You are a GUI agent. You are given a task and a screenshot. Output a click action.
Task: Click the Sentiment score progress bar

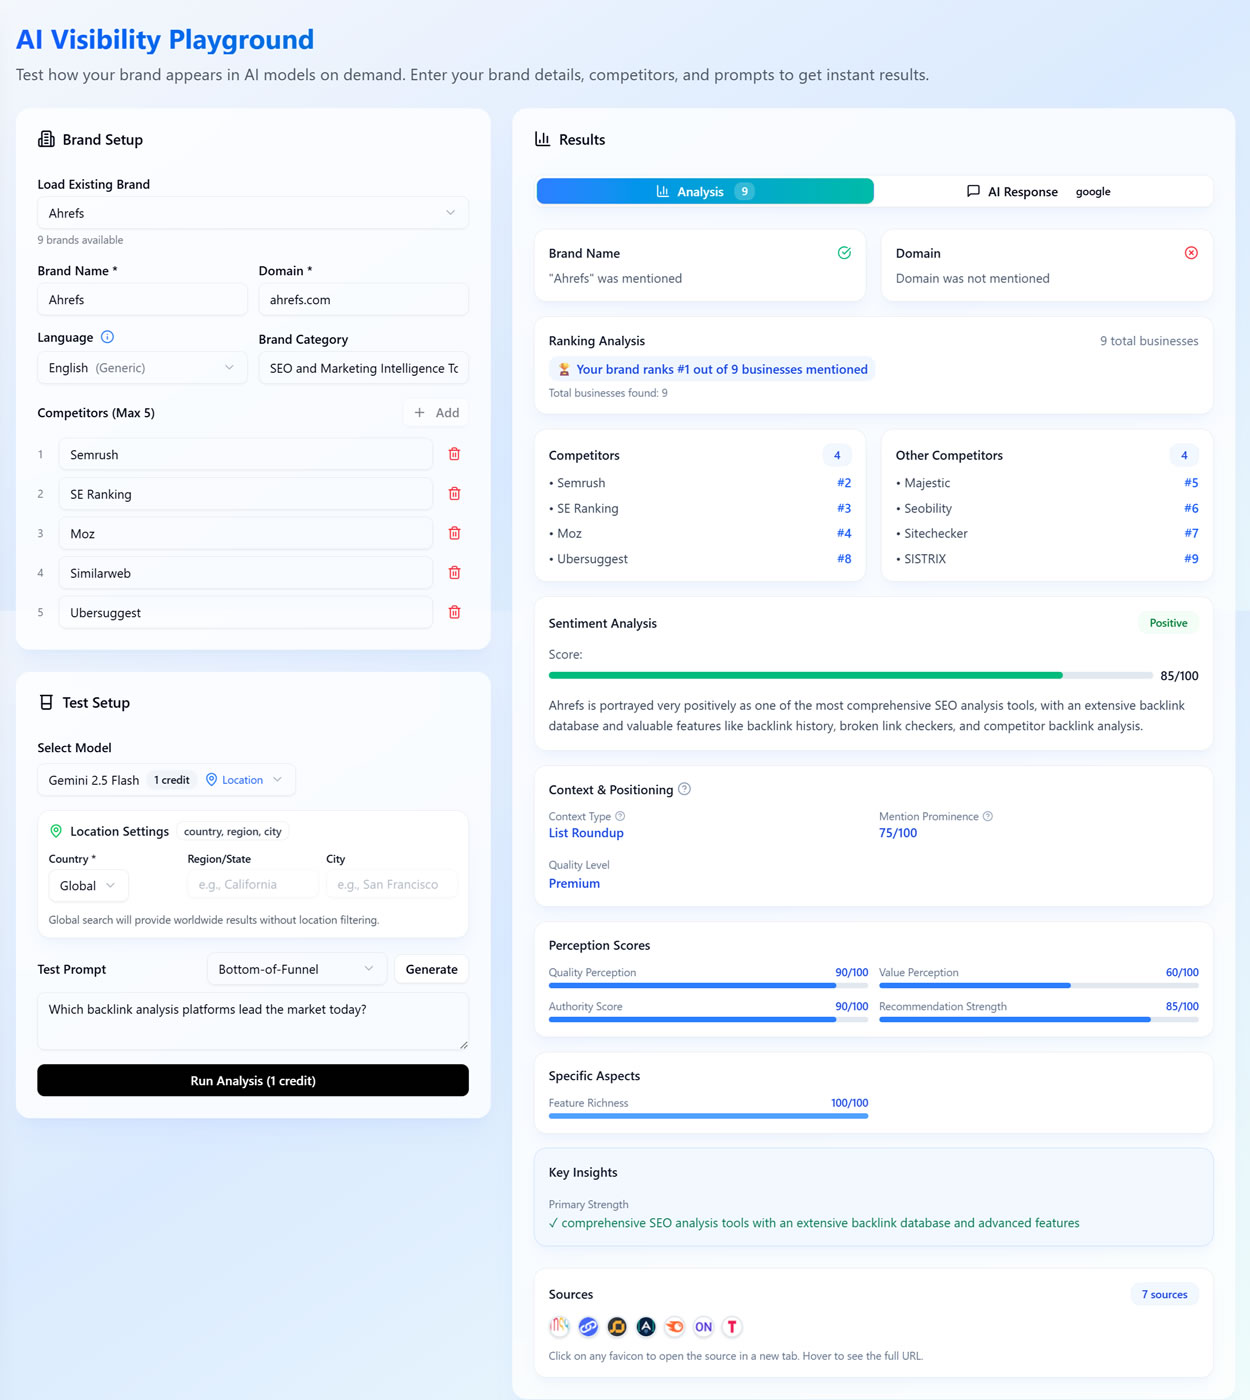click(x=850, y=676)
